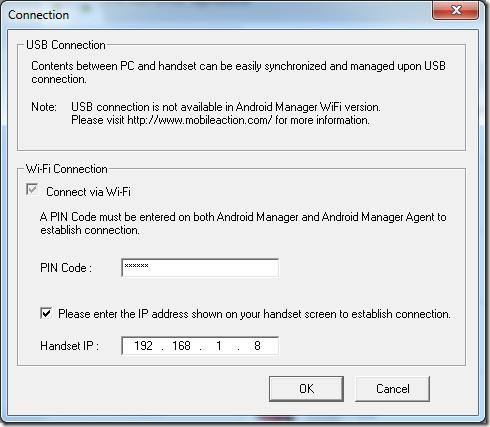The image size is (490, 427).
Task: Select the 192 octet of Handset IP
Action: pyautogui.click(x=143, y=346)
